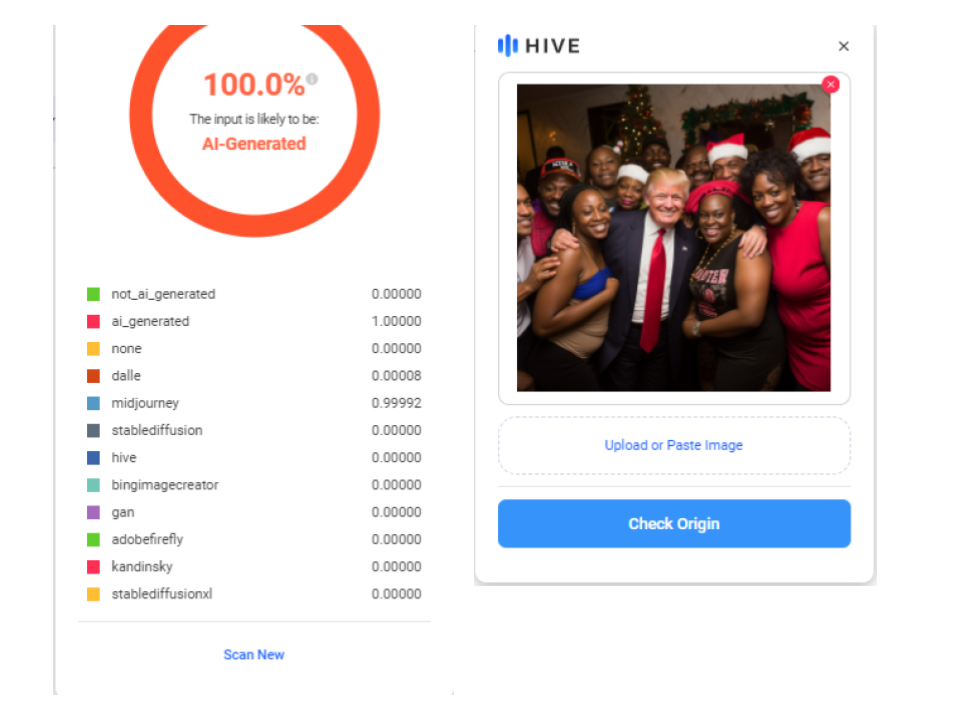Click the purple gan swatch
Viewport: 960px width, 720px height.
pyautogui.click(x=94, y=512)
